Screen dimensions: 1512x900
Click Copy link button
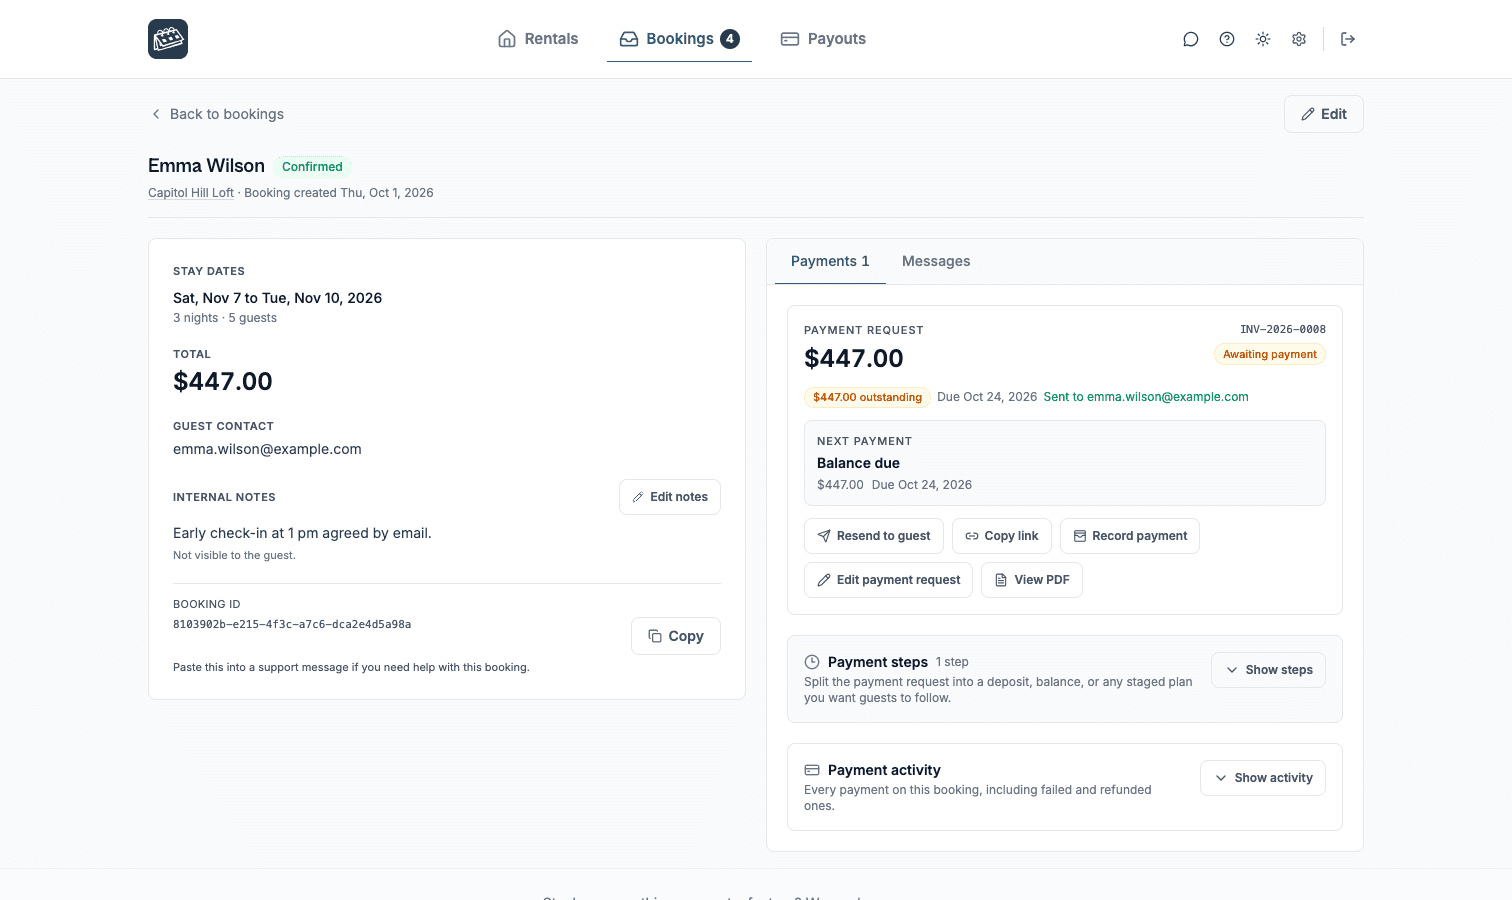point(1002,536)
